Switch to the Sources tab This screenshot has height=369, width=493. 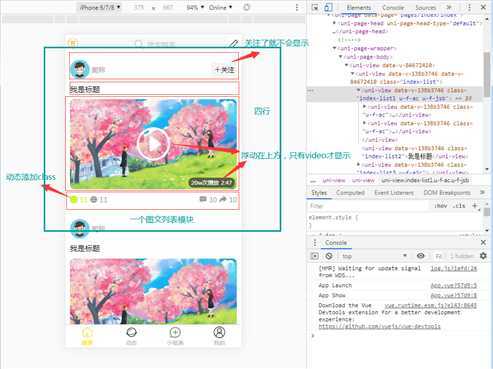tap(425, 7)
